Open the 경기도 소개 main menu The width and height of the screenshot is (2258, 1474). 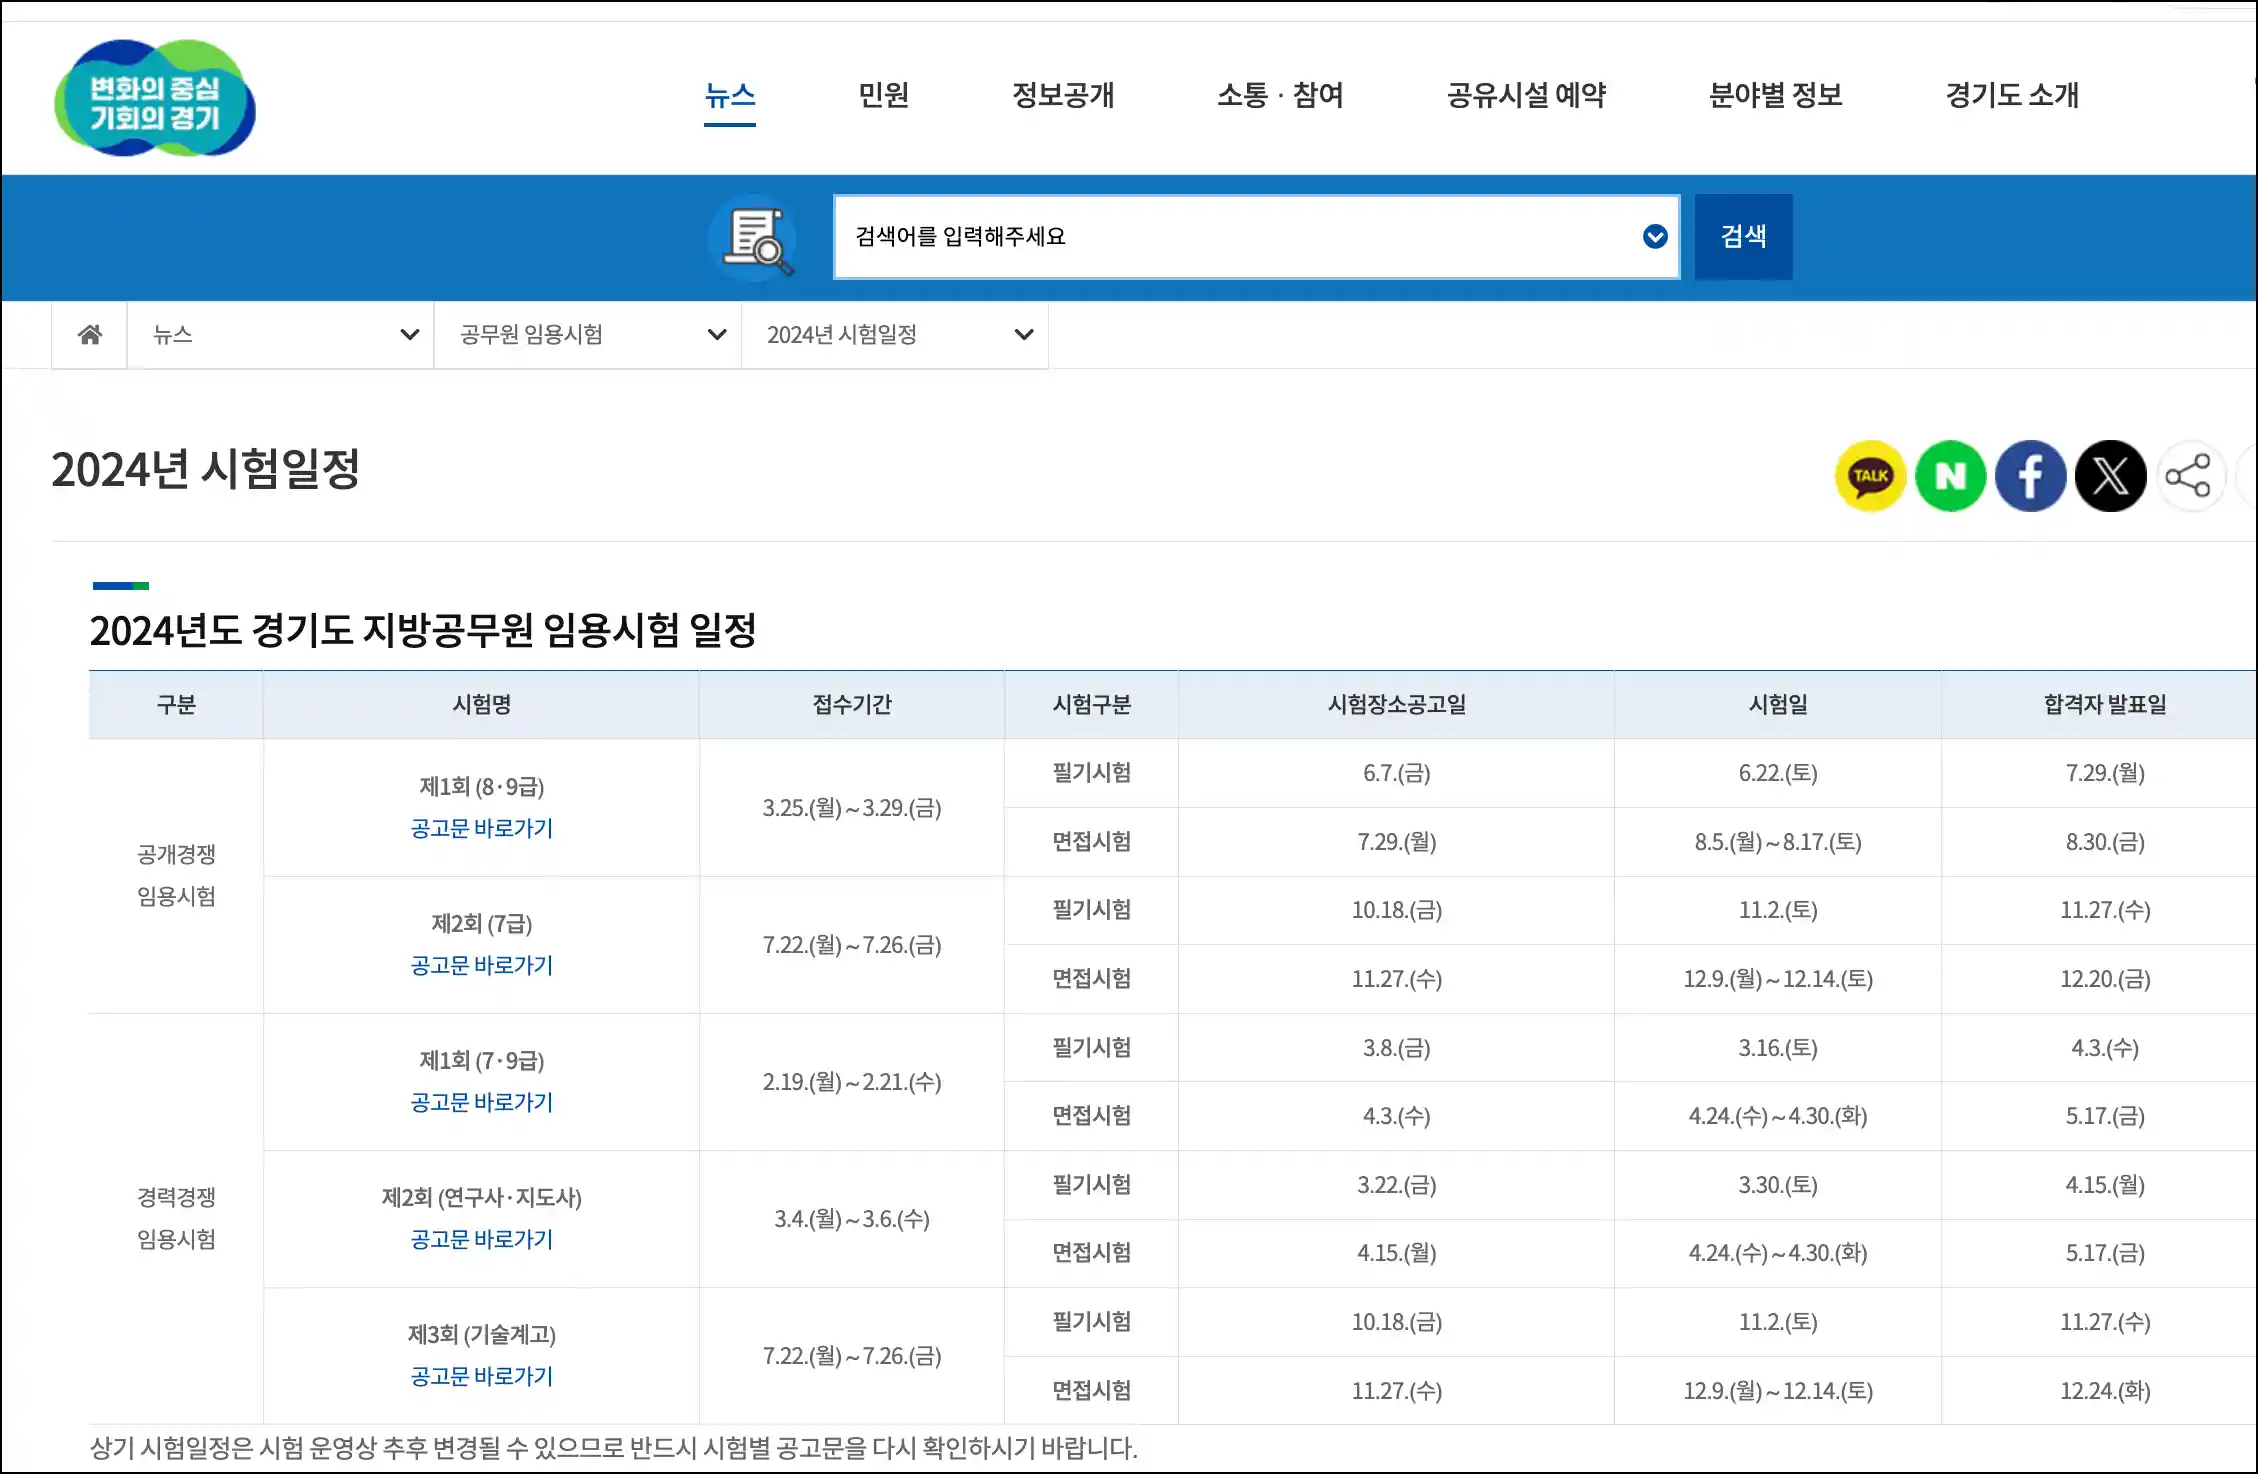2012,95
